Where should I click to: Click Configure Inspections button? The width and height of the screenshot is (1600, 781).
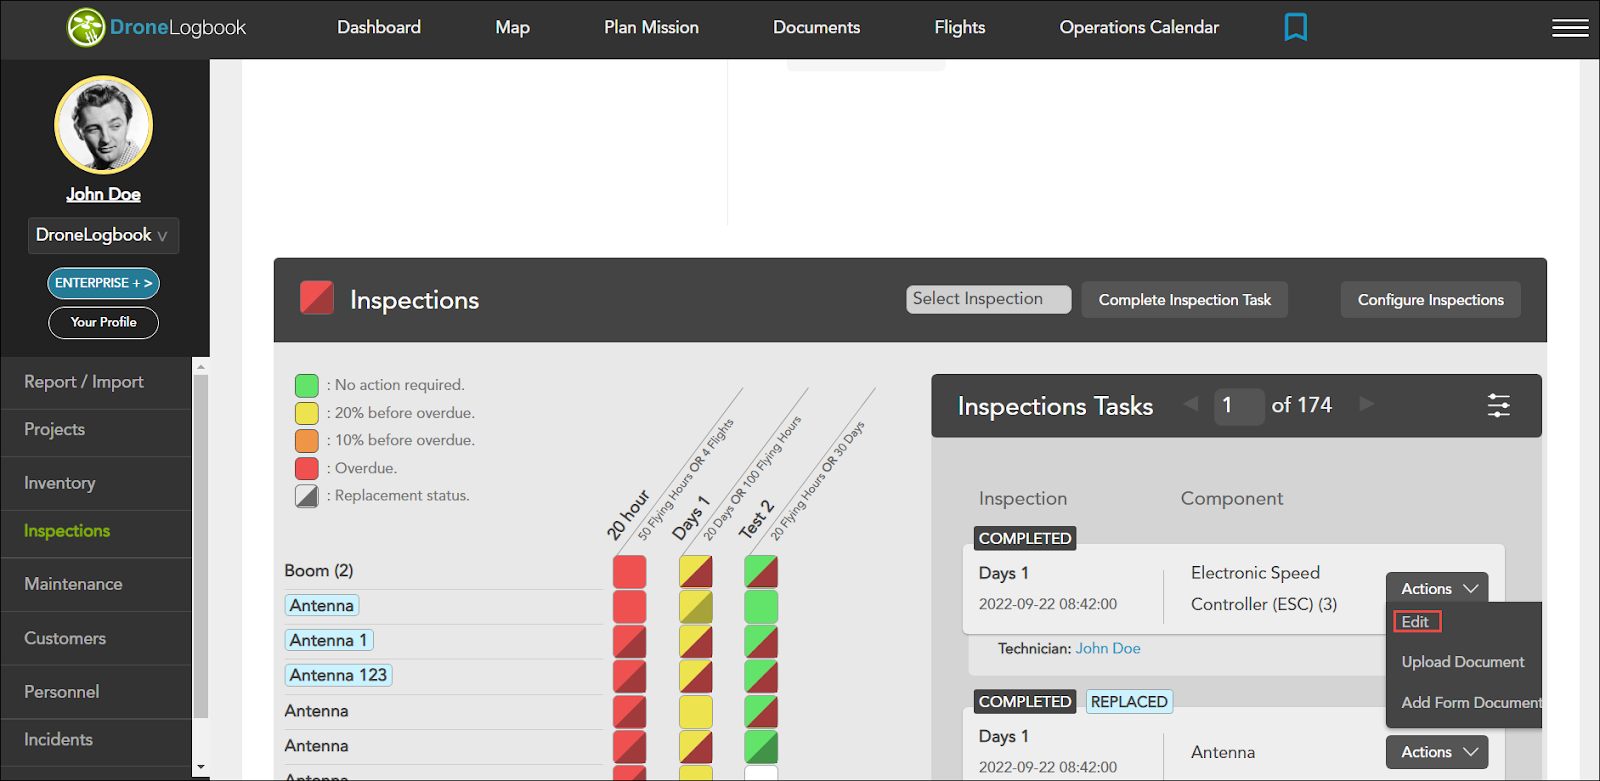[x=1430, y=300]
